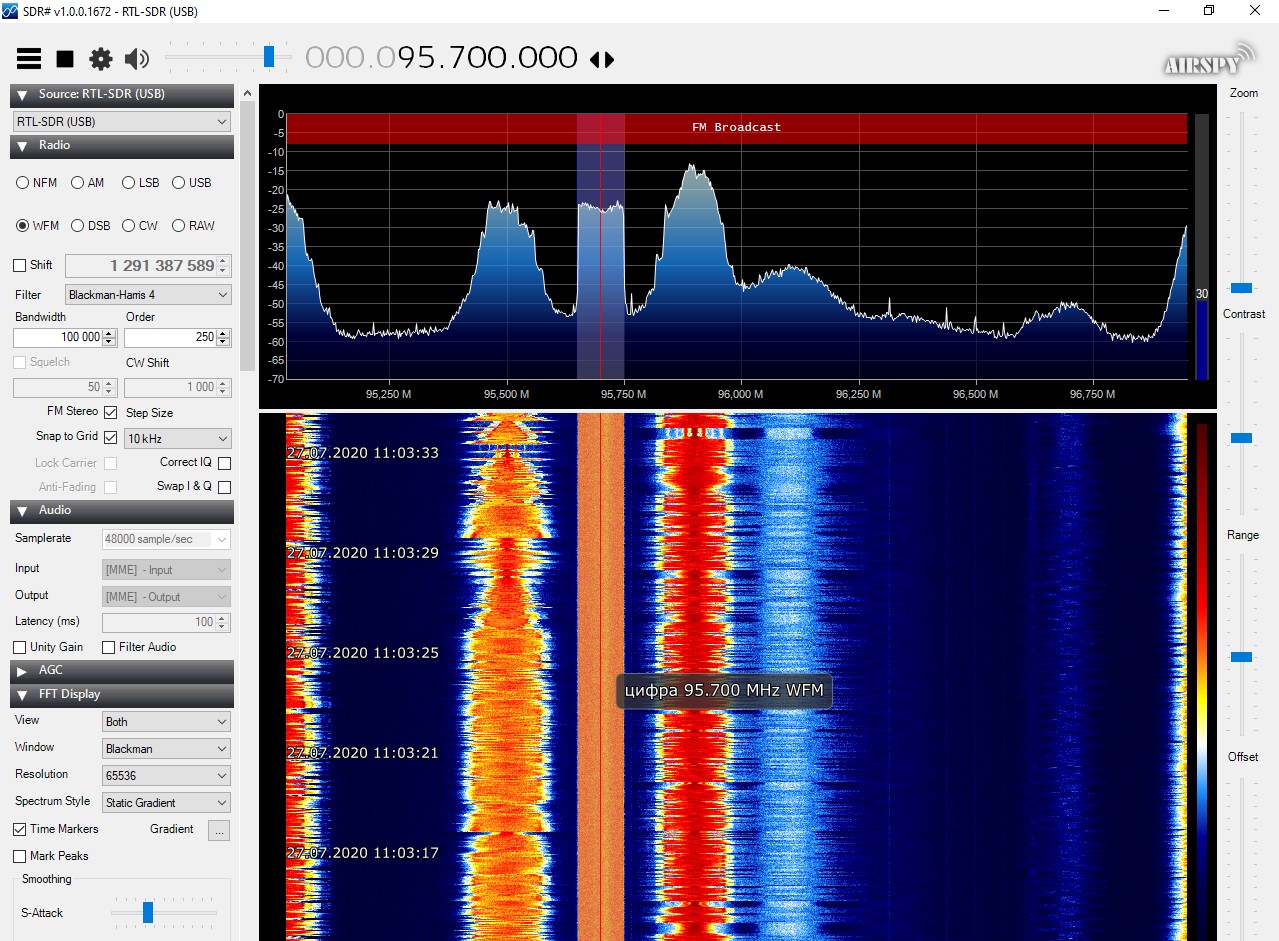Open the hamburger main menu

tap(28, 59)
